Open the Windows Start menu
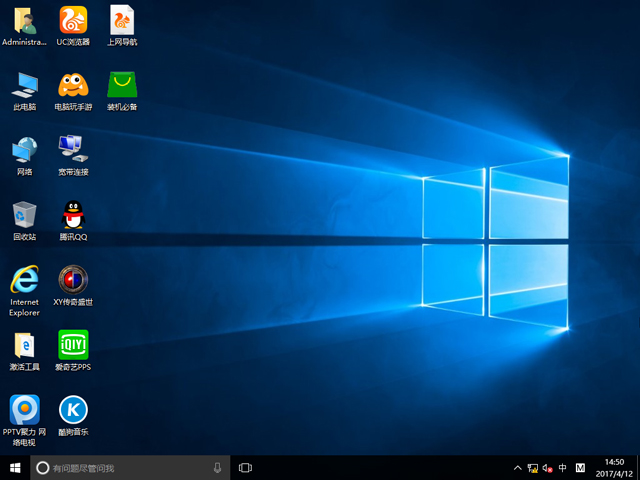640x480 pixels. coord(15,467)
